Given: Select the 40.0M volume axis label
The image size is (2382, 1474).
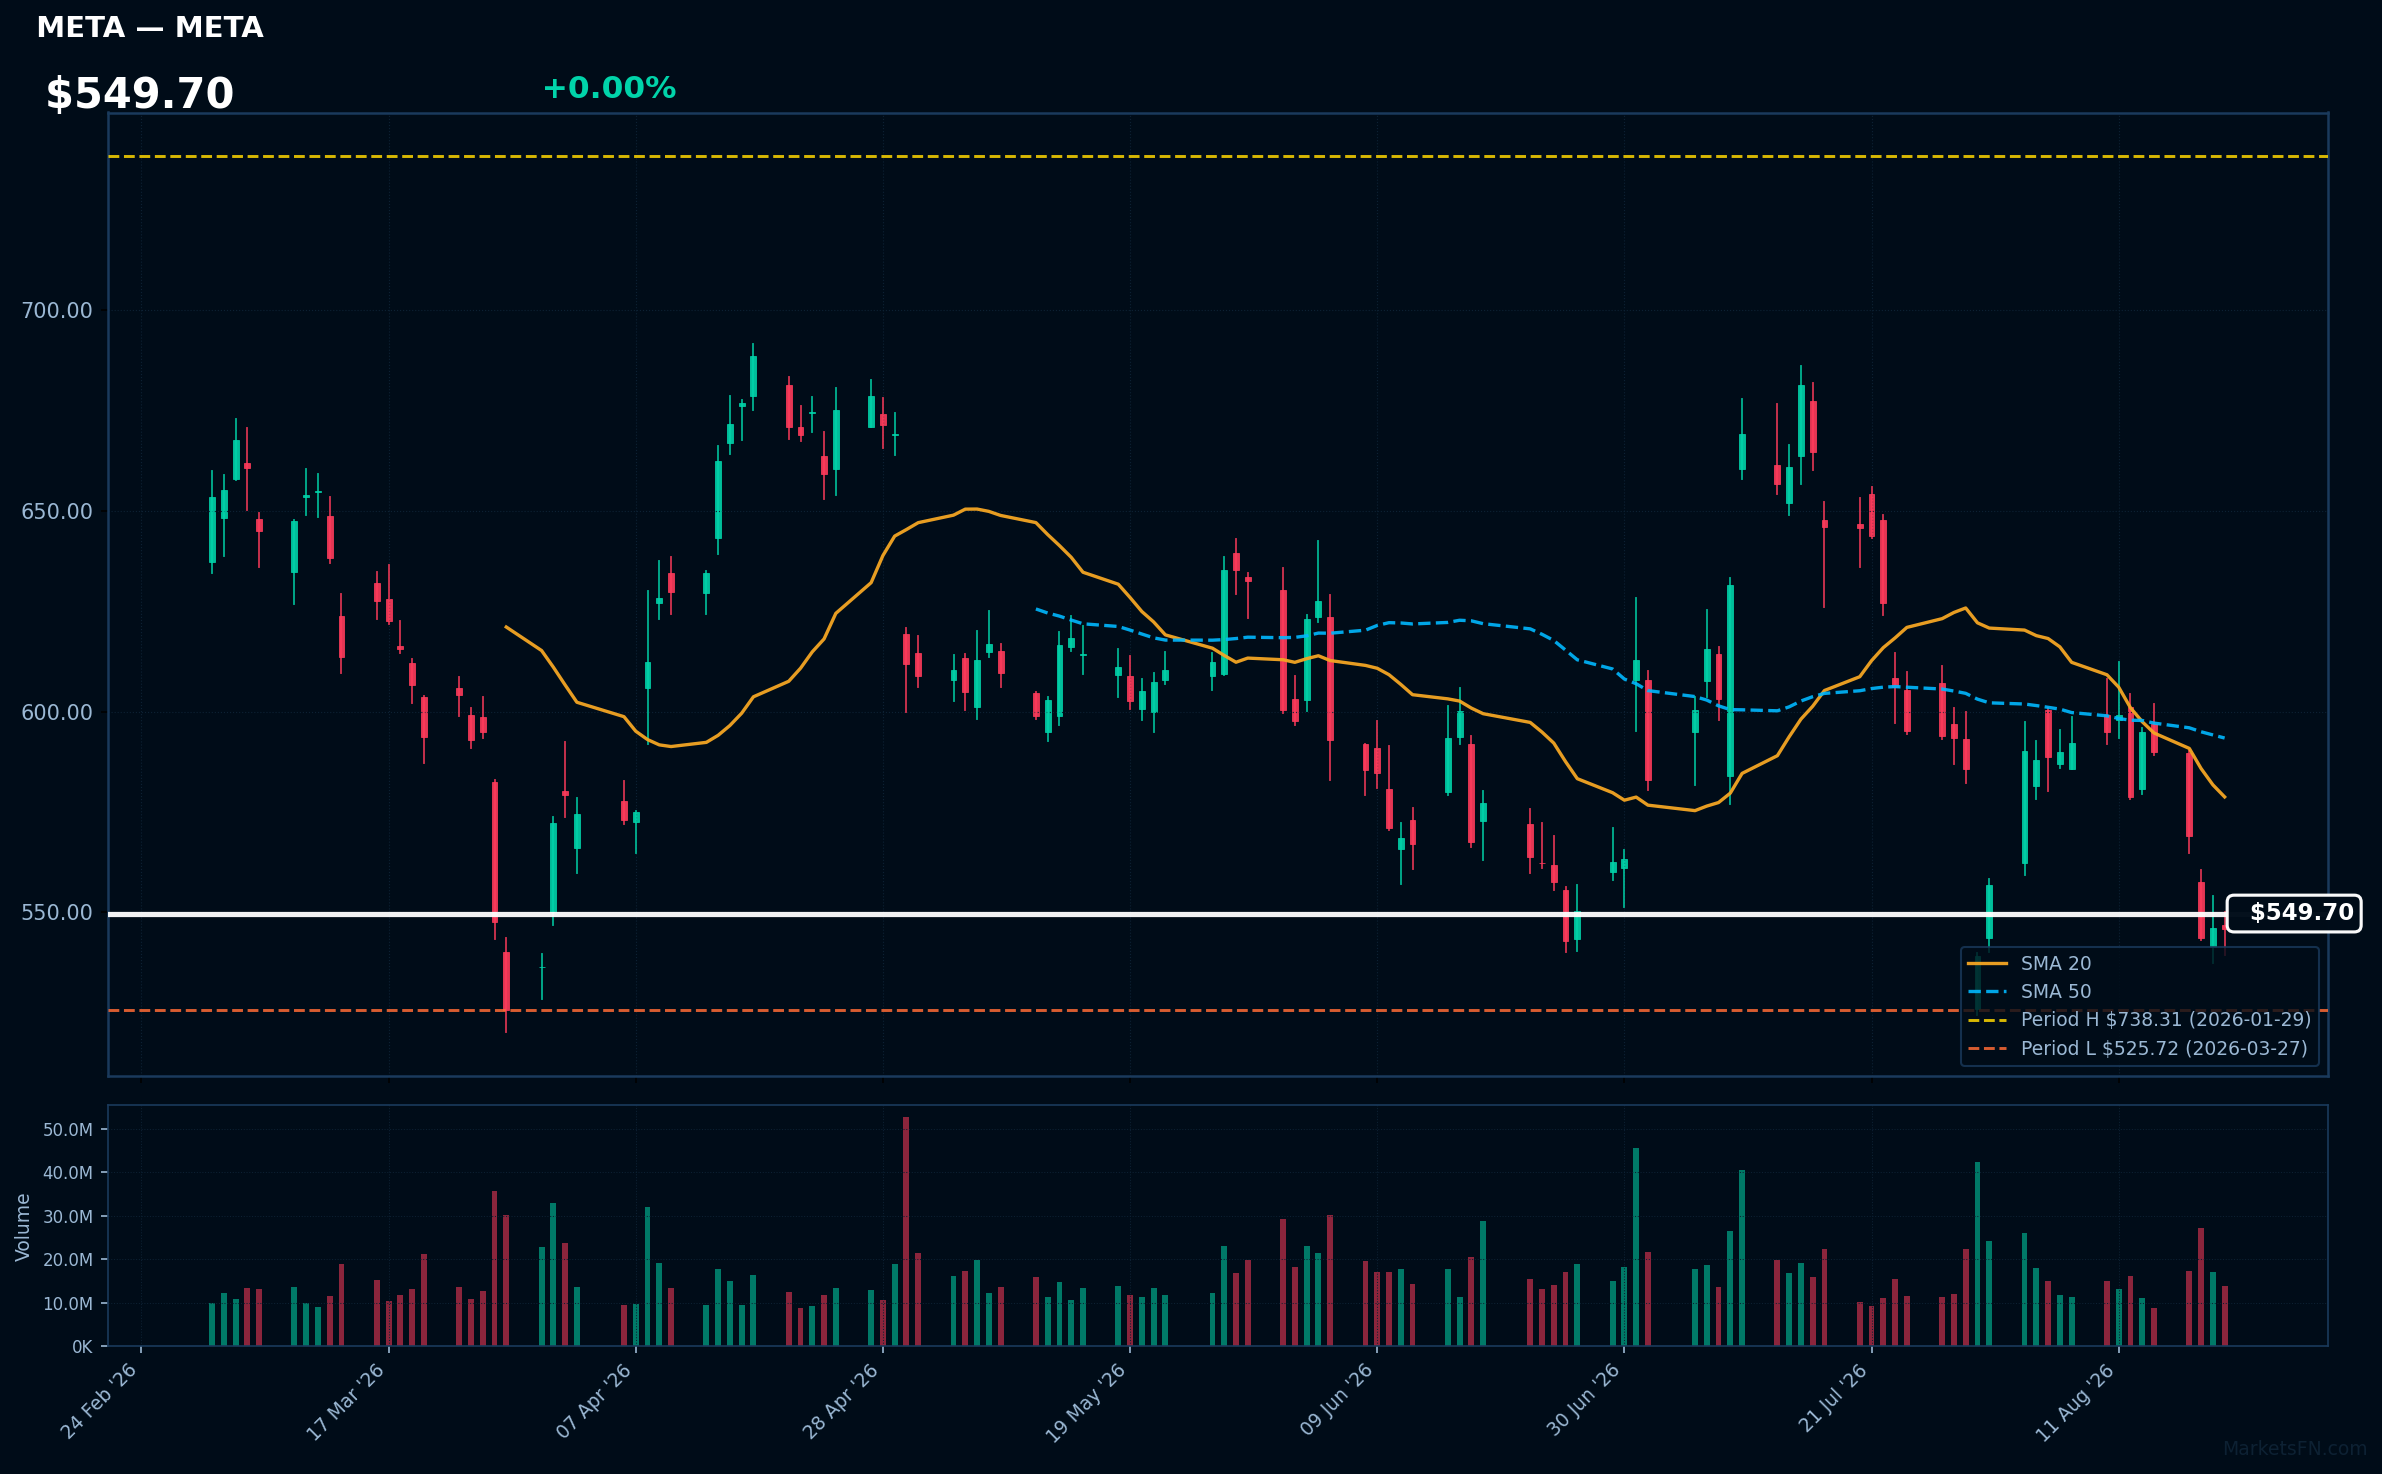Looking at the screenshot, I should 68,1173.
